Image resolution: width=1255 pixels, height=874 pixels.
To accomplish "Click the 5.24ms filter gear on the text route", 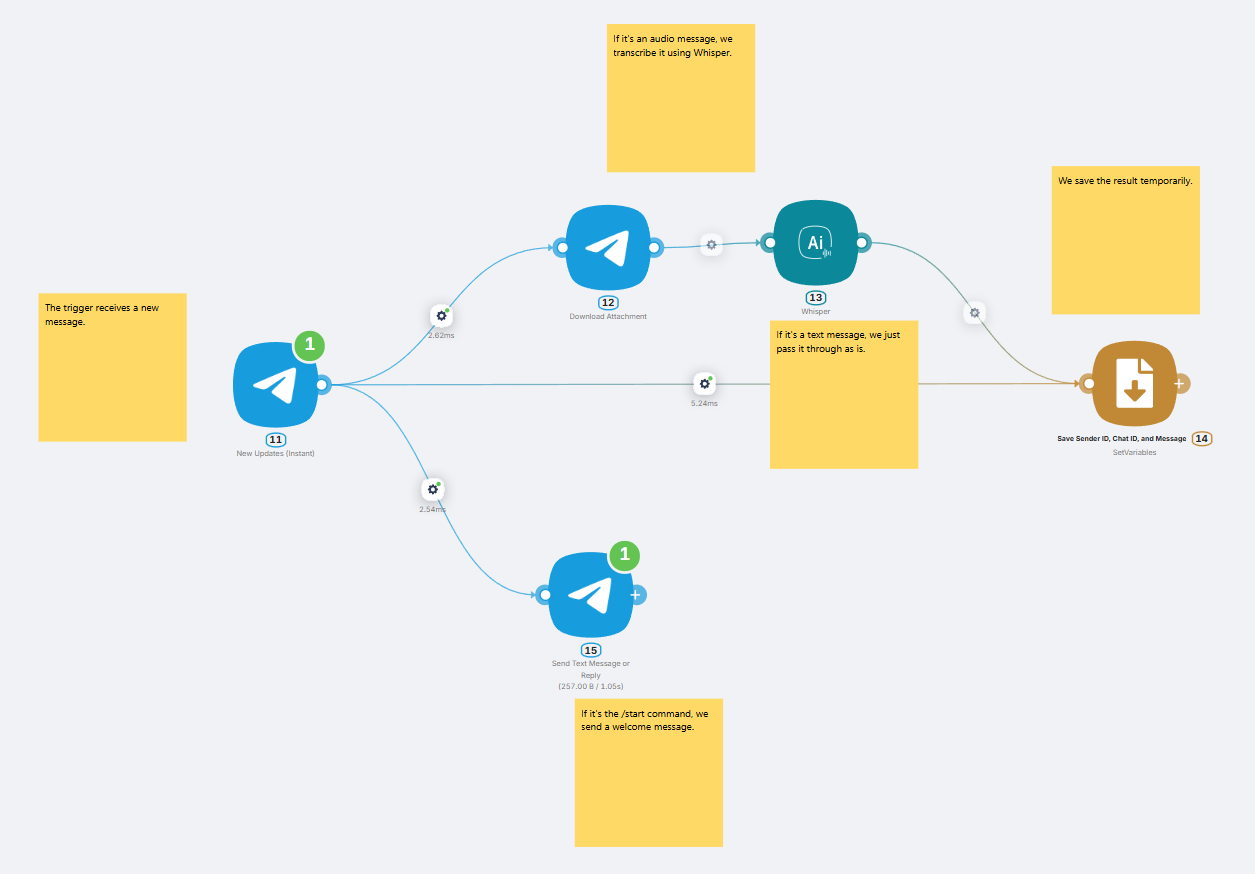I will coord(705,383).
